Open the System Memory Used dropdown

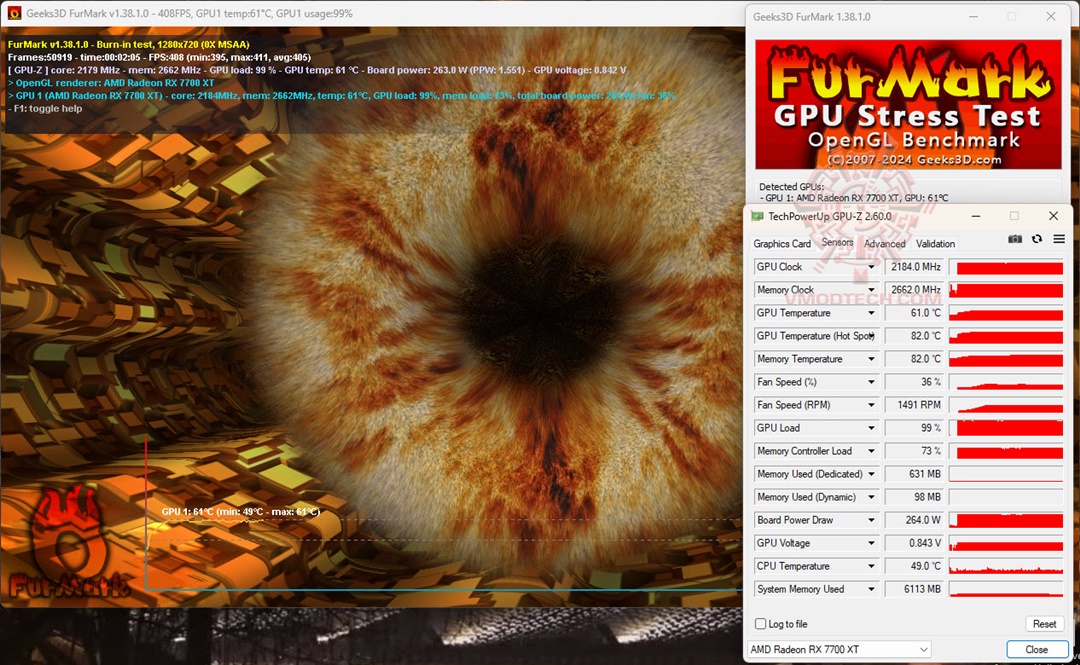871,589
